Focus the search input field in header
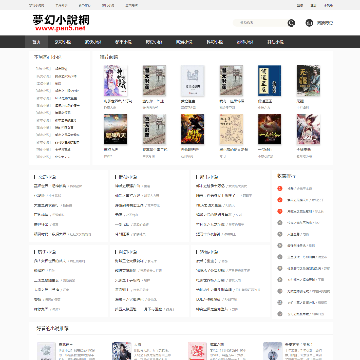 [x=260, y=23]
